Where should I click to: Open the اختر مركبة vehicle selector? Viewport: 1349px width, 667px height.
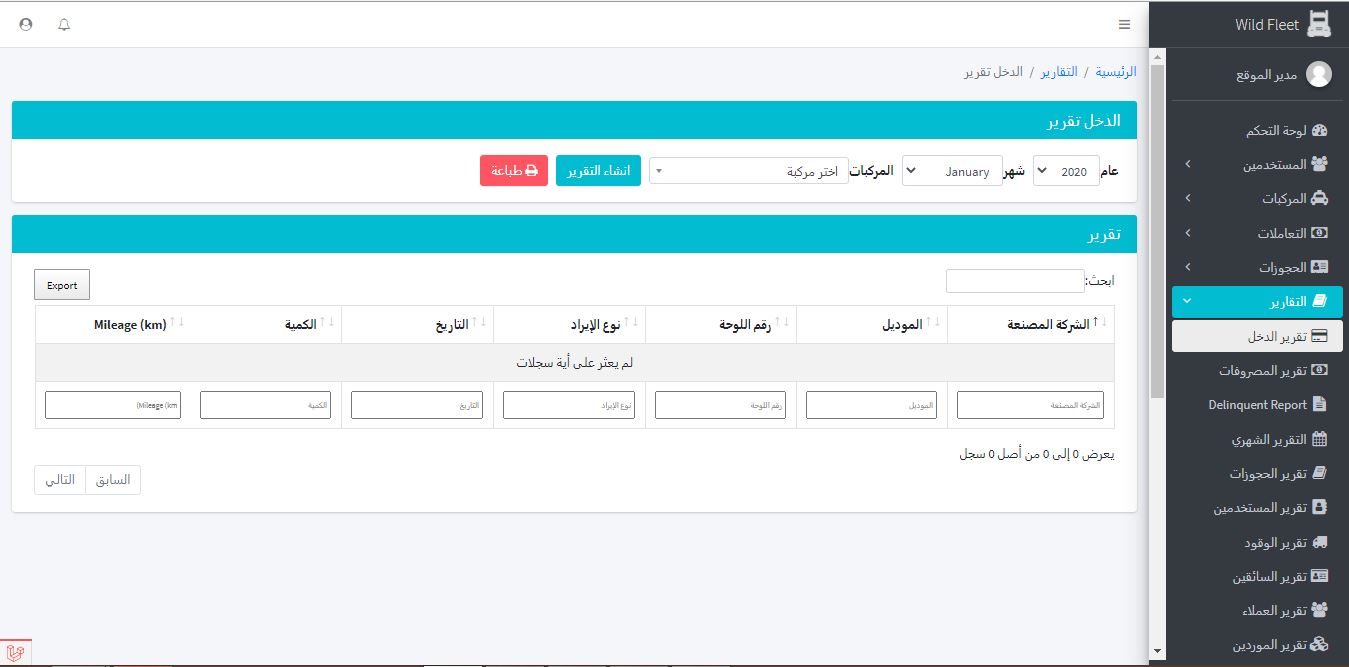pos(749,172)
